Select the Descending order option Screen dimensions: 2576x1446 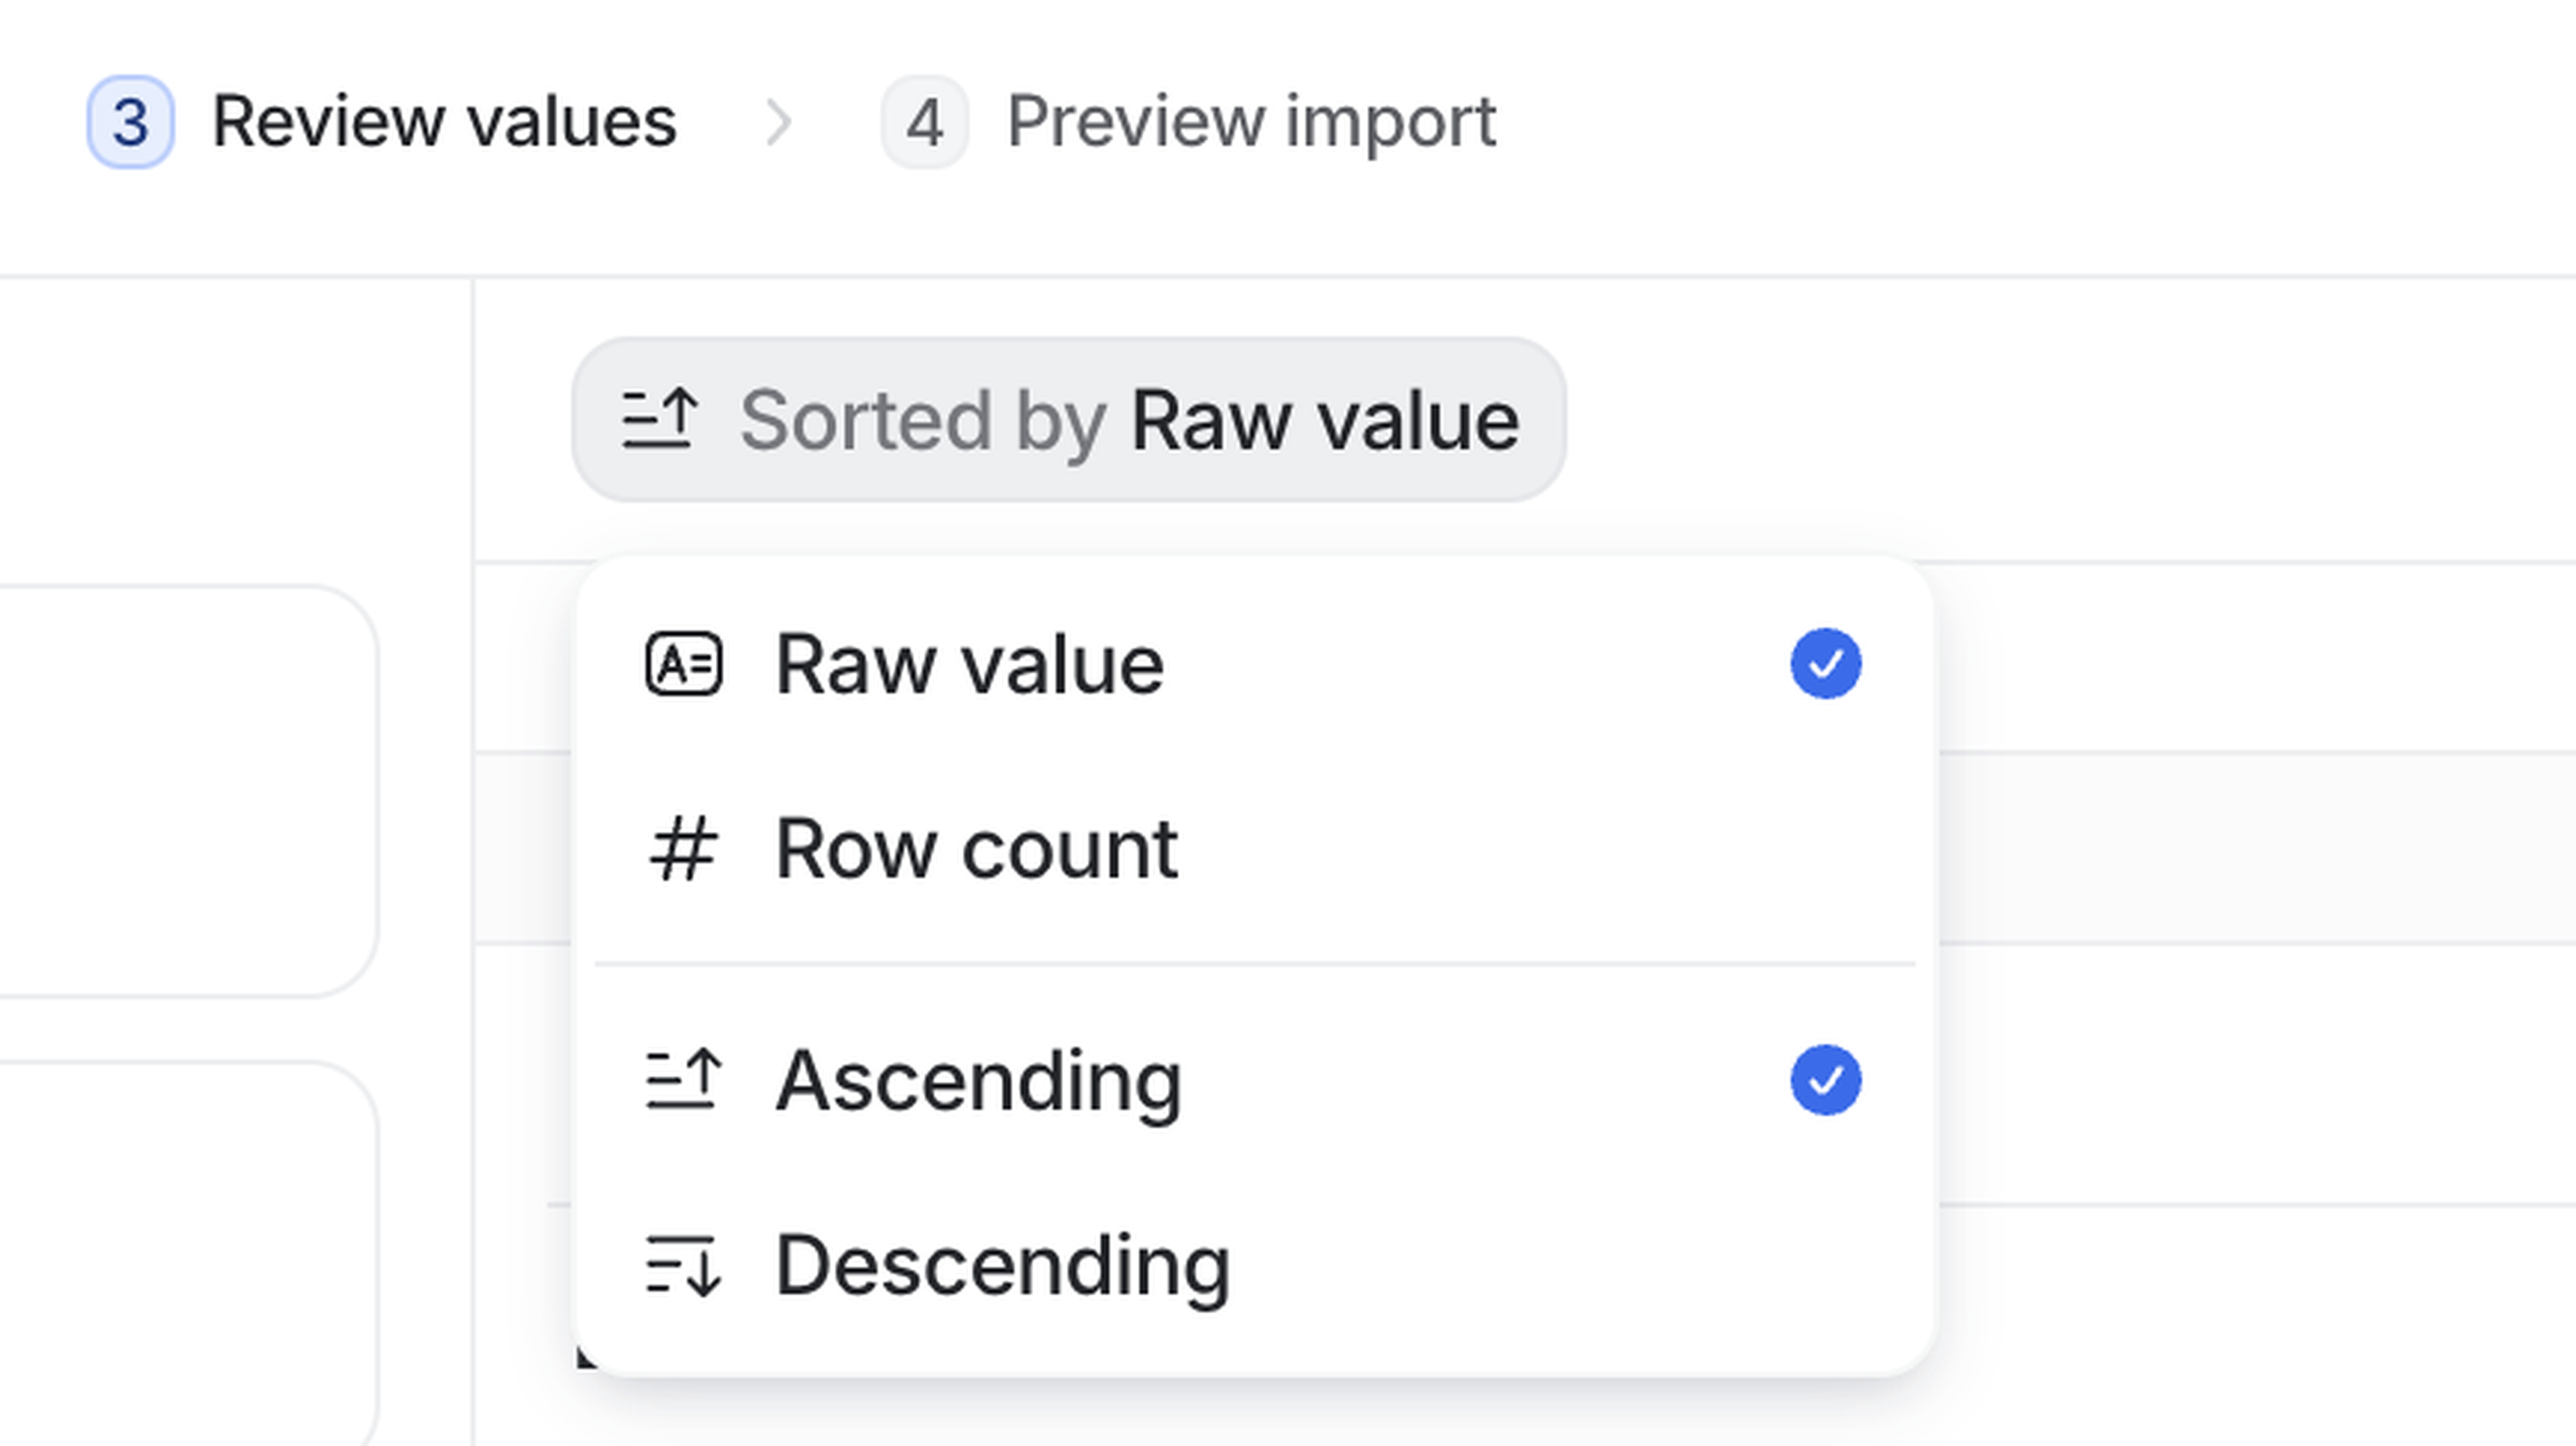[1002, 1266]
